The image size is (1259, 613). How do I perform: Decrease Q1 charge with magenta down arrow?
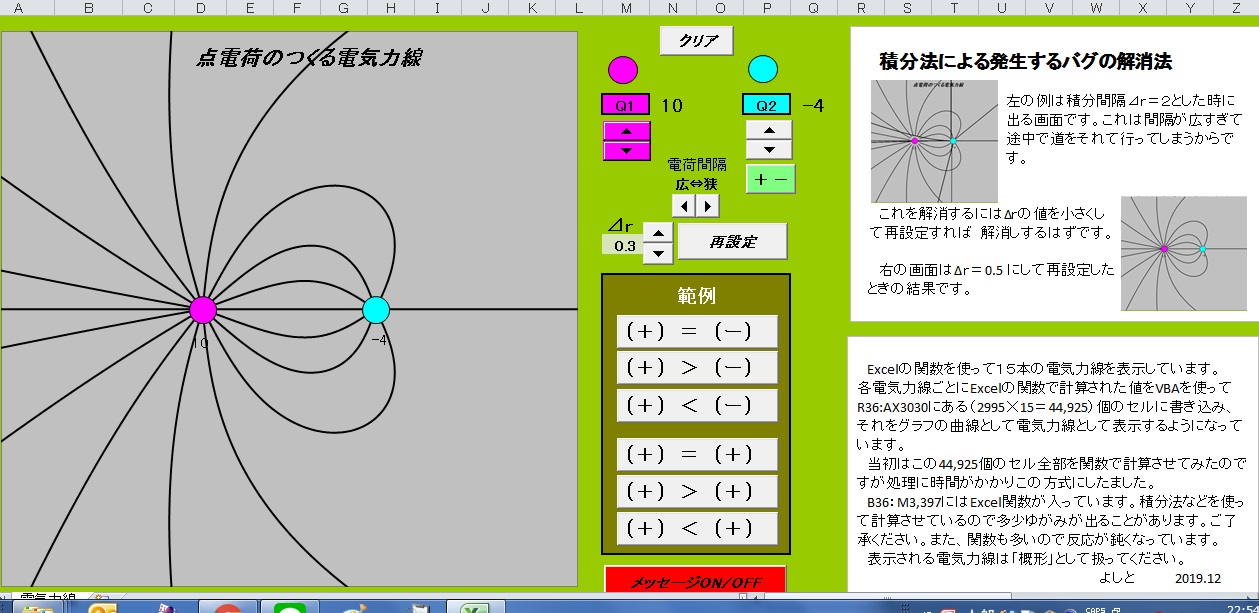tap(627, 150)
